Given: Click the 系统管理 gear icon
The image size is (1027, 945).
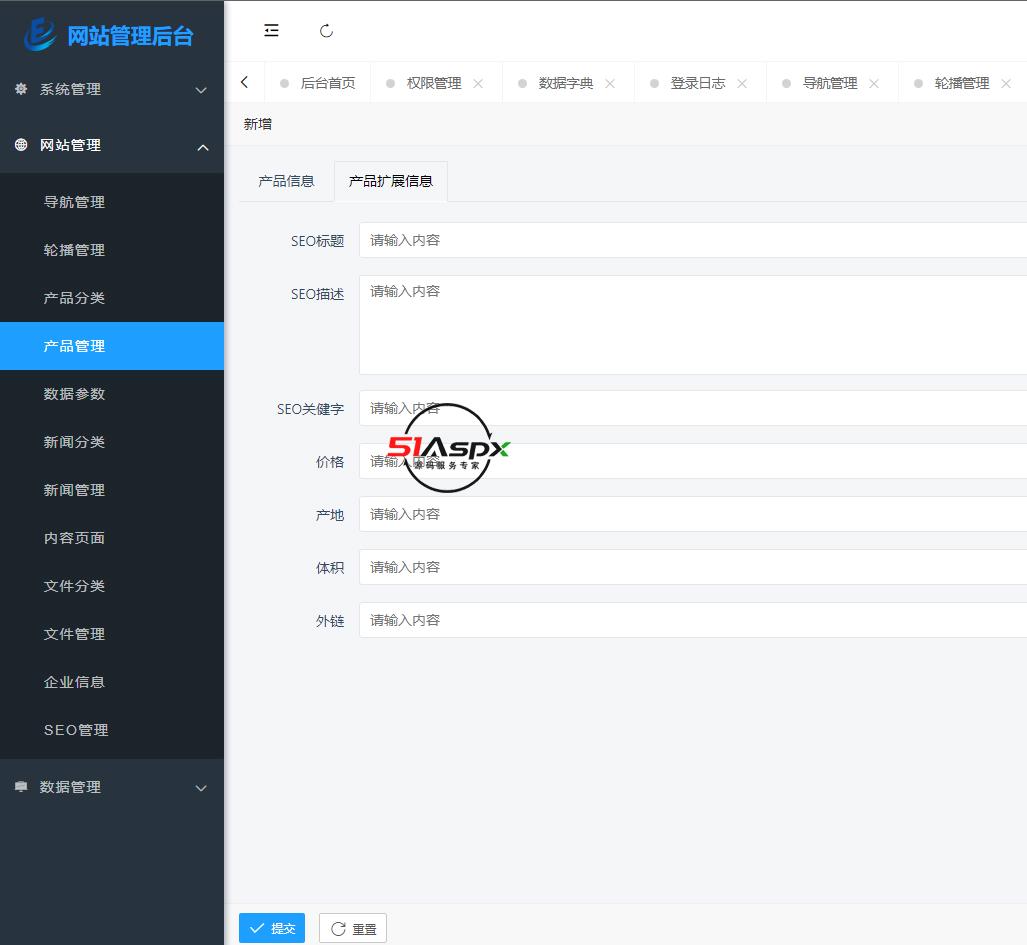Looking at the screenshot, I should [21, 88].
